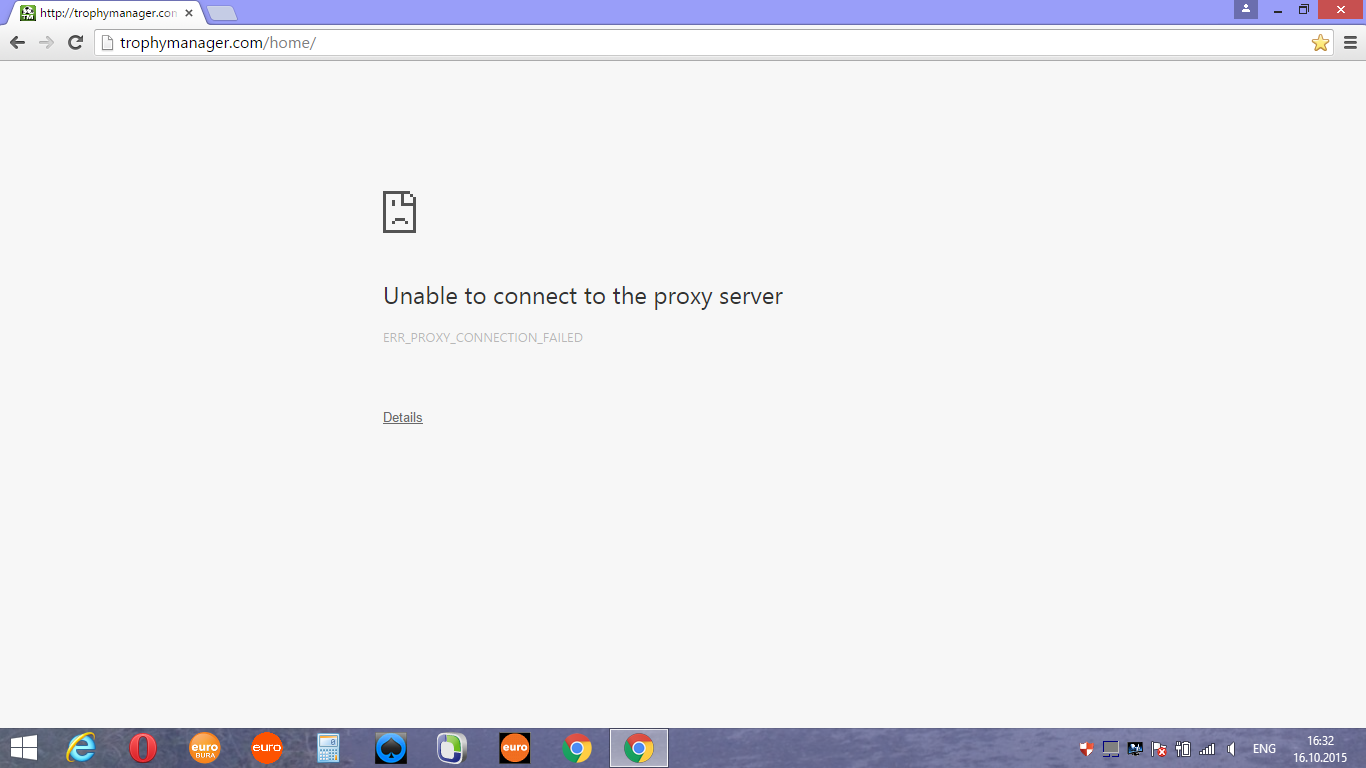Click the active Chrome window taskbar icon

pyautogui.click(x=639, y=748)
